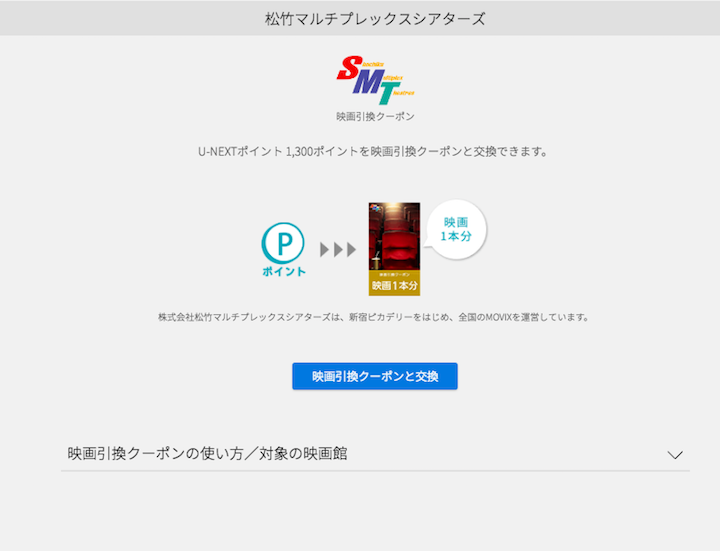Expand section using the down chevron
Image resolution: width=720 pixels, height=551 pixels.
pyautogui.click(x=675, y=454)
